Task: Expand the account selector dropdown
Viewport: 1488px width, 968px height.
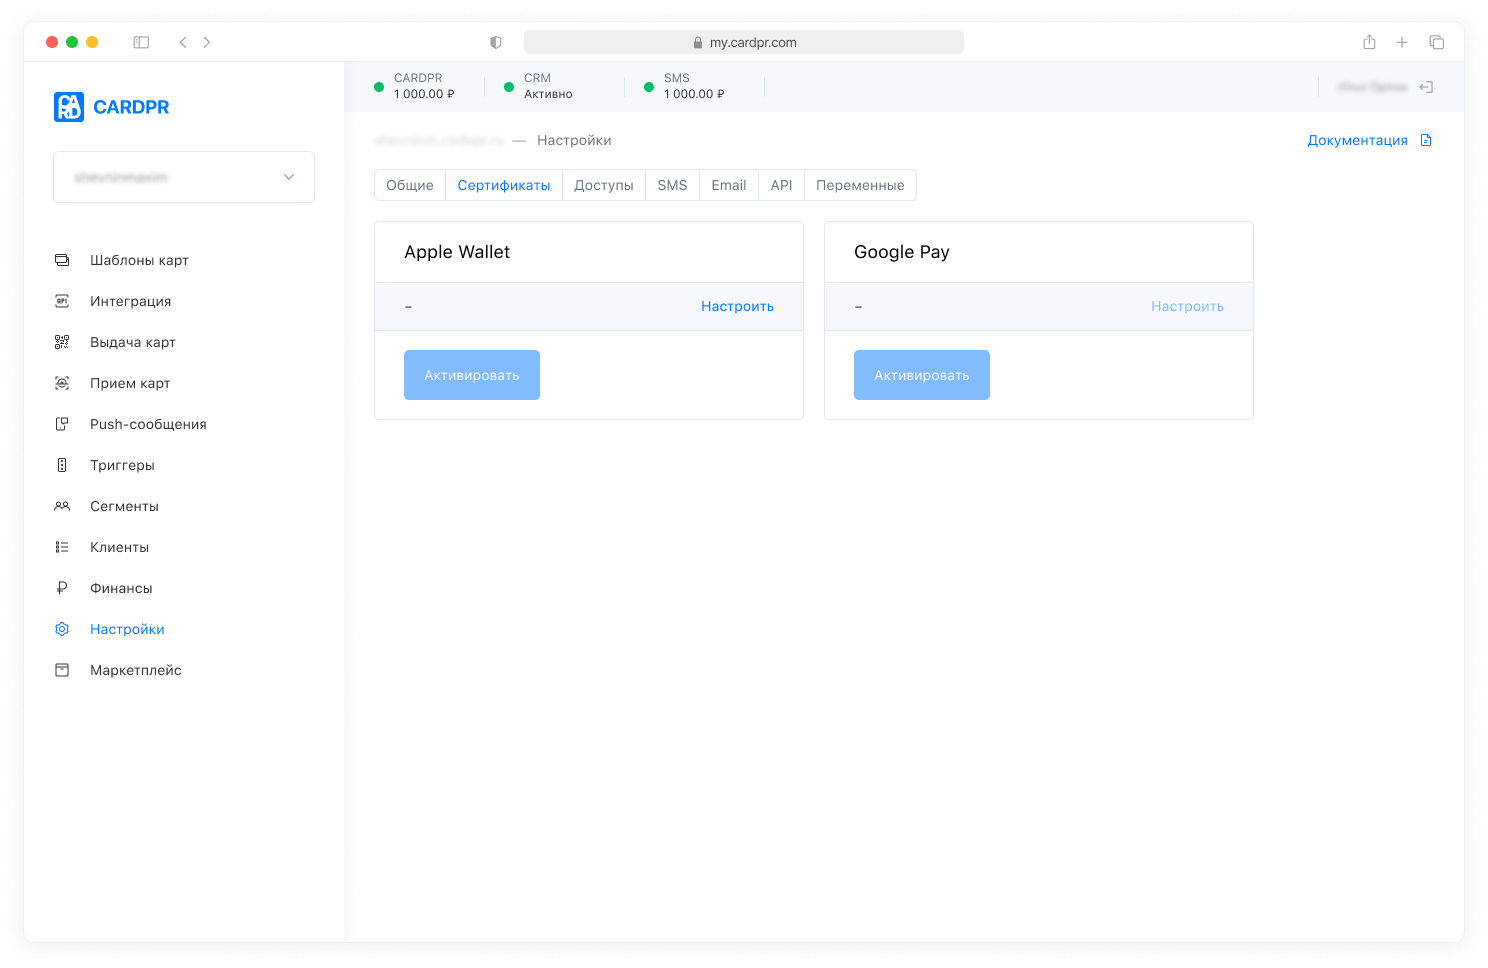Action: [184, 177]
